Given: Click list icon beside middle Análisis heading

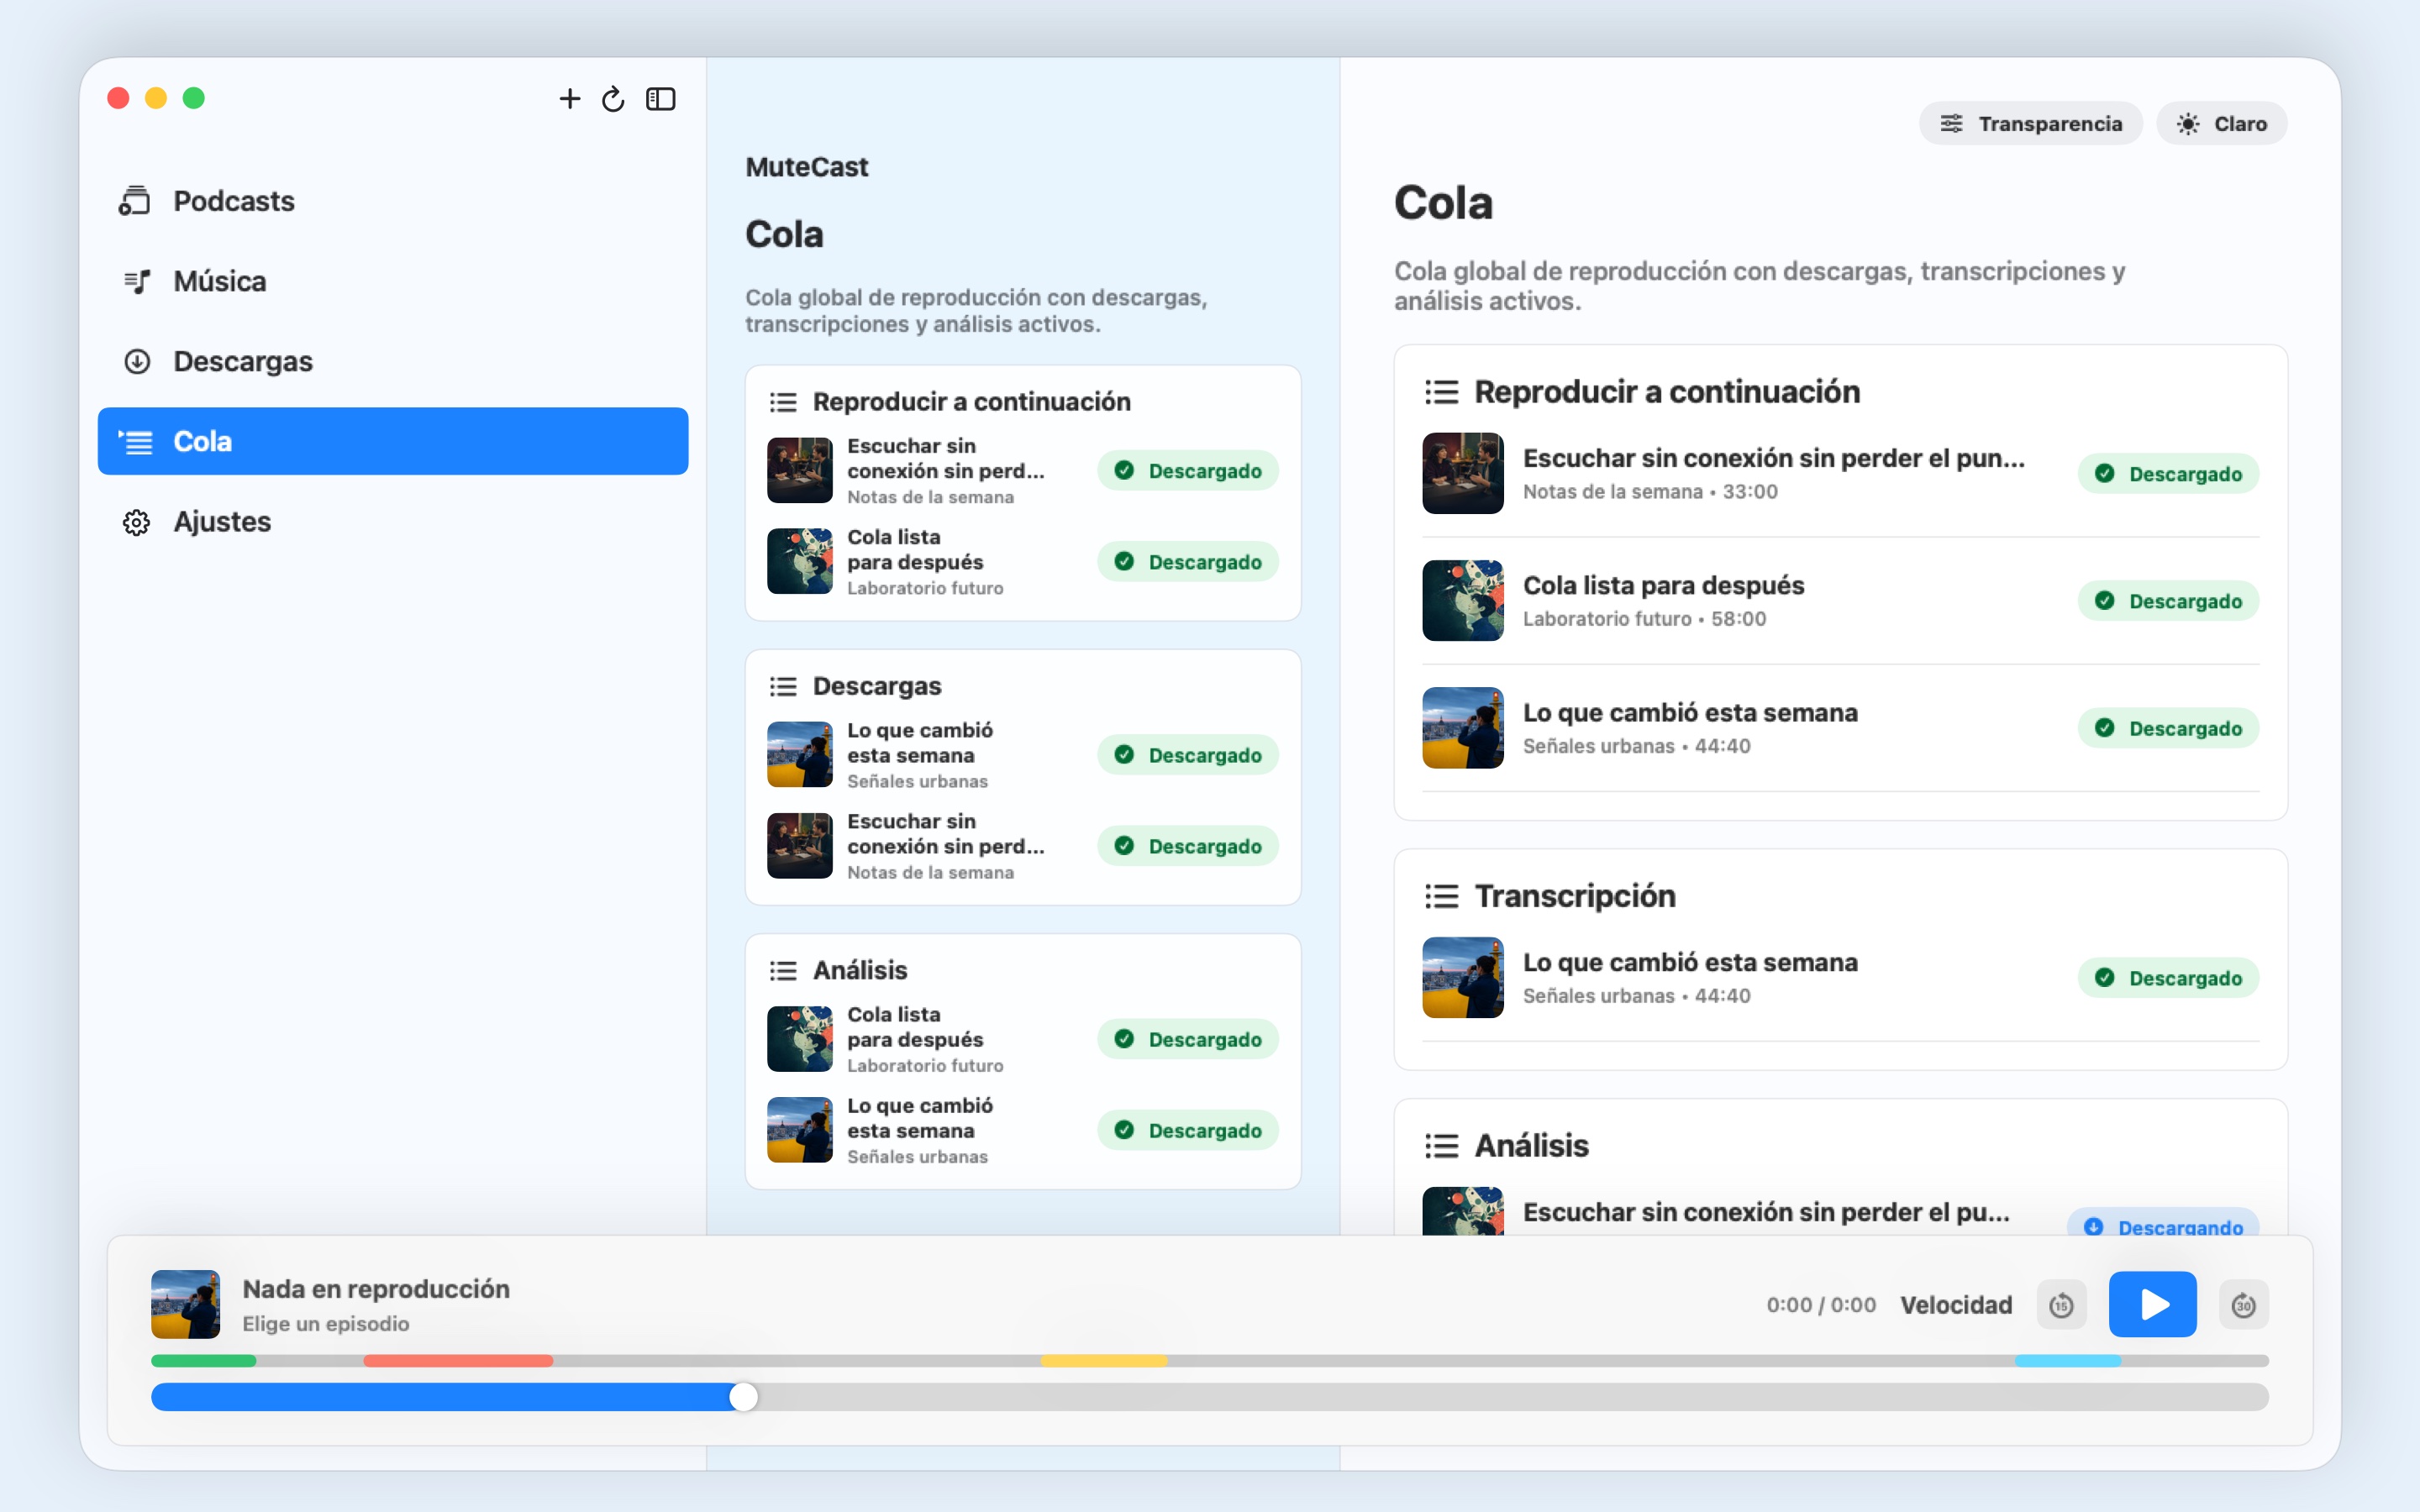Looking at the screenshot, I should [783, 970].
